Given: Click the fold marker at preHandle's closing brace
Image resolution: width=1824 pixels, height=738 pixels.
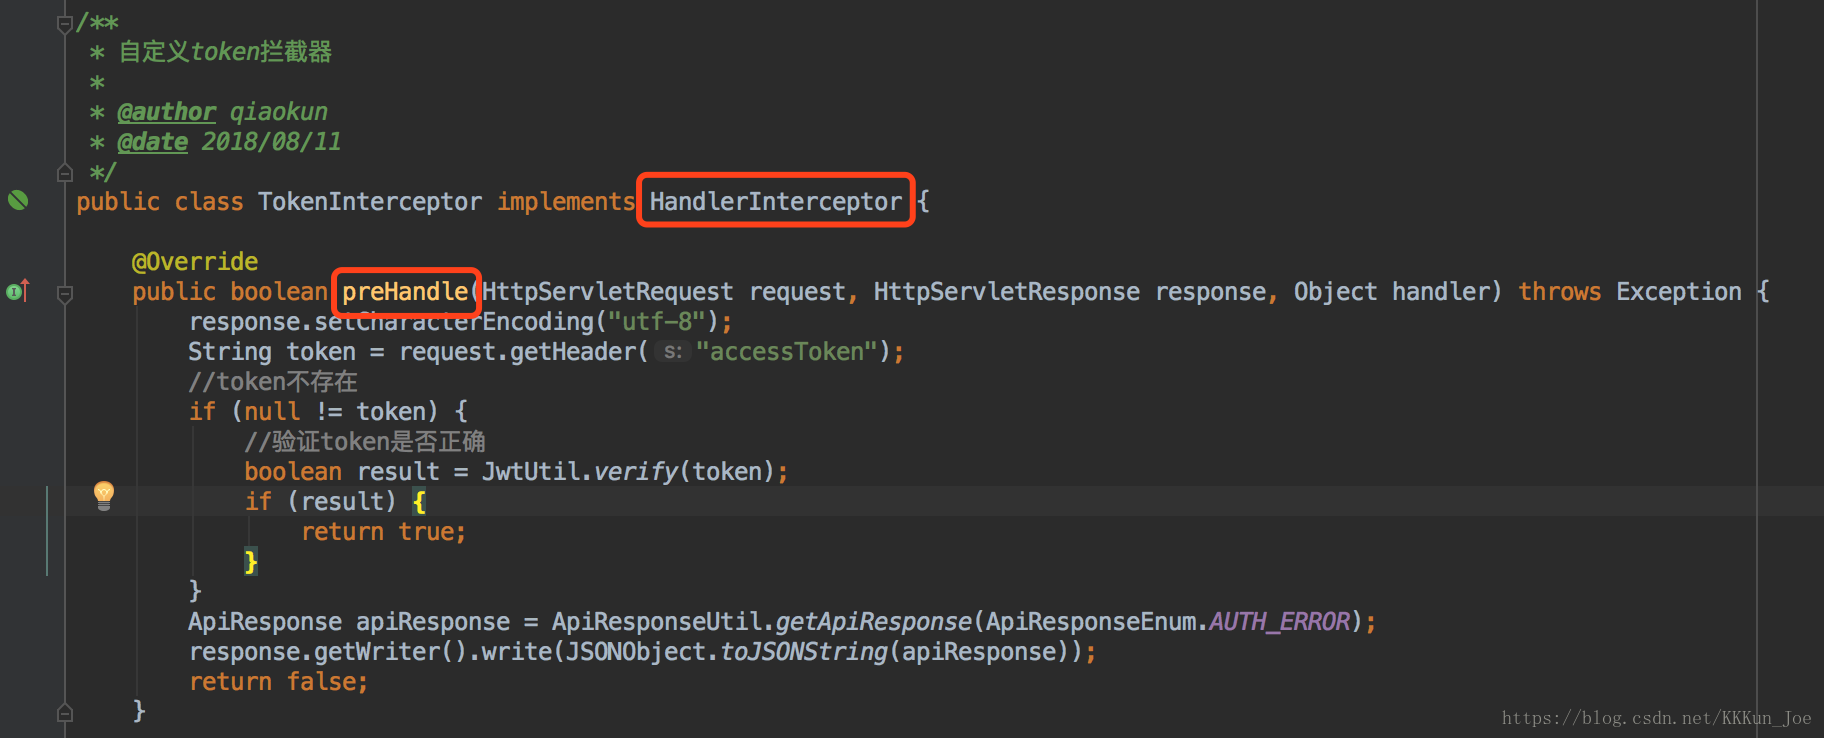Looking at the screenshot, I should coord(65,712).
